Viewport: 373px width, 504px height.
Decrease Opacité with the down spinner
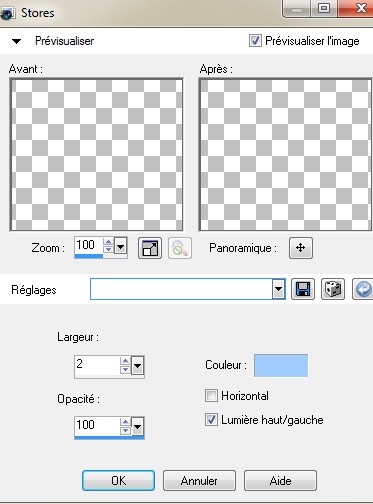click(125, 431)
